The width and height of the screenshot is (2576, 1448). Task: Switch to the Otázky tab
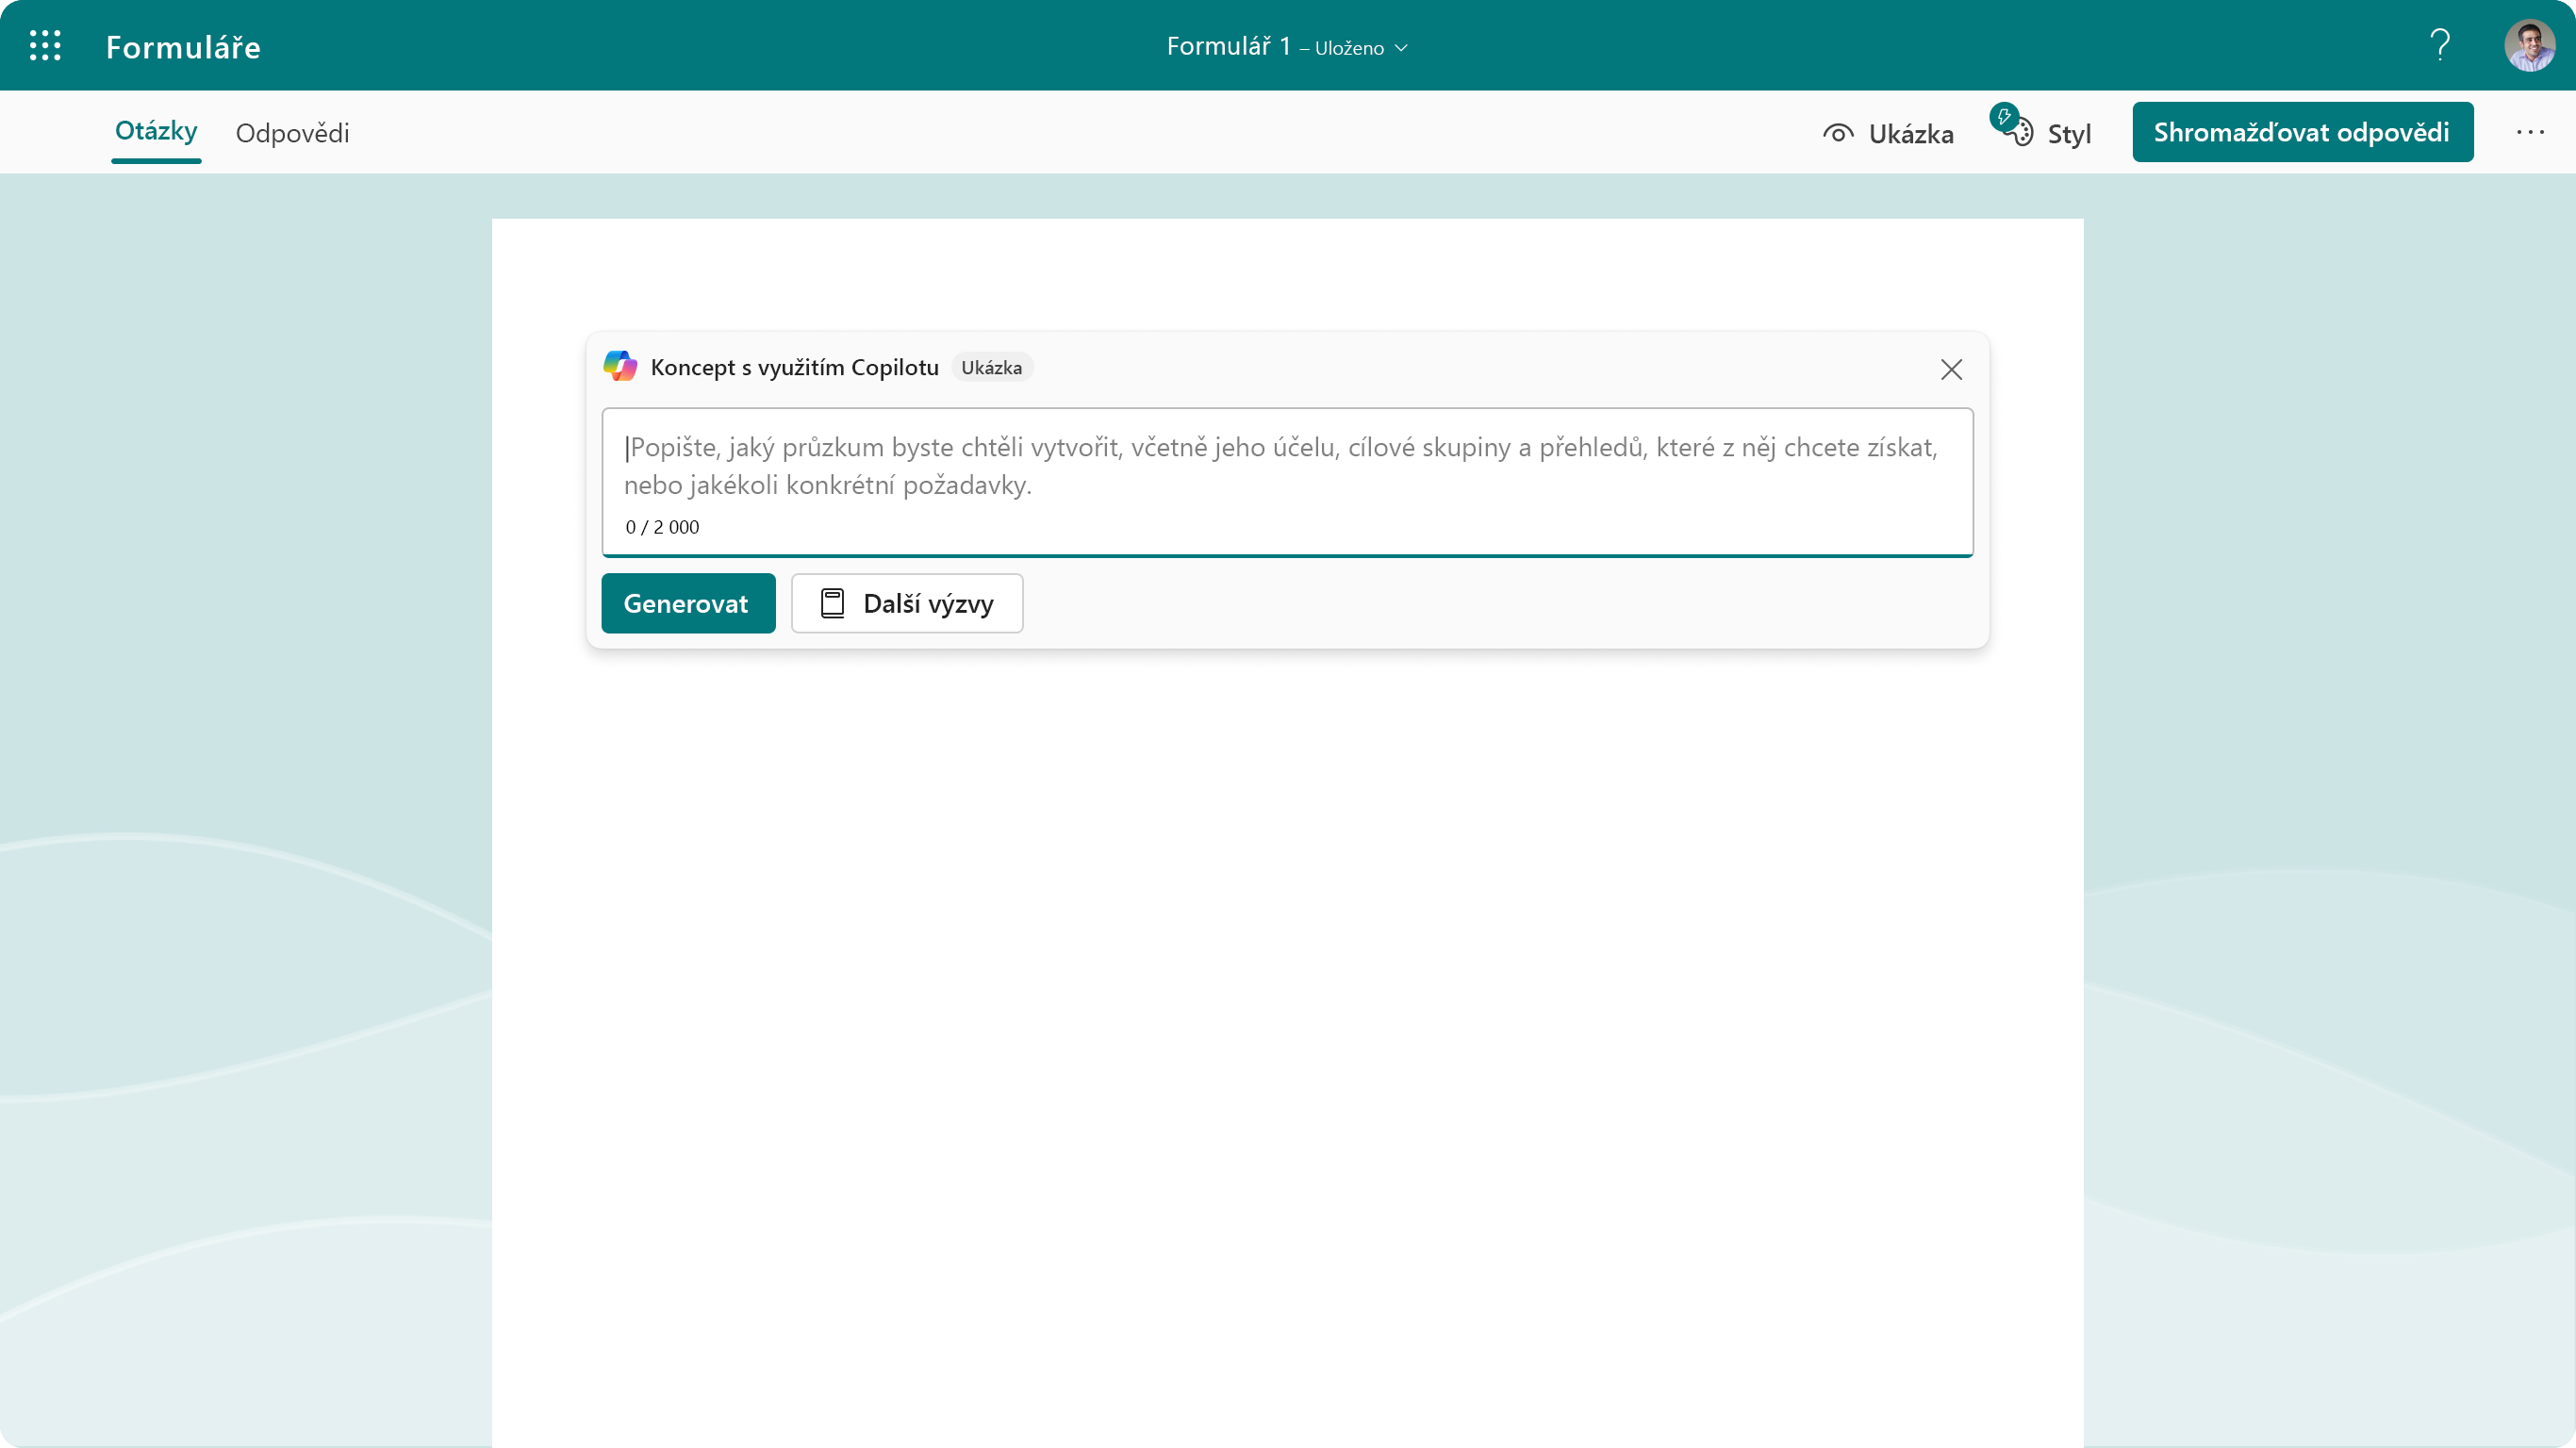click(156, 131)
